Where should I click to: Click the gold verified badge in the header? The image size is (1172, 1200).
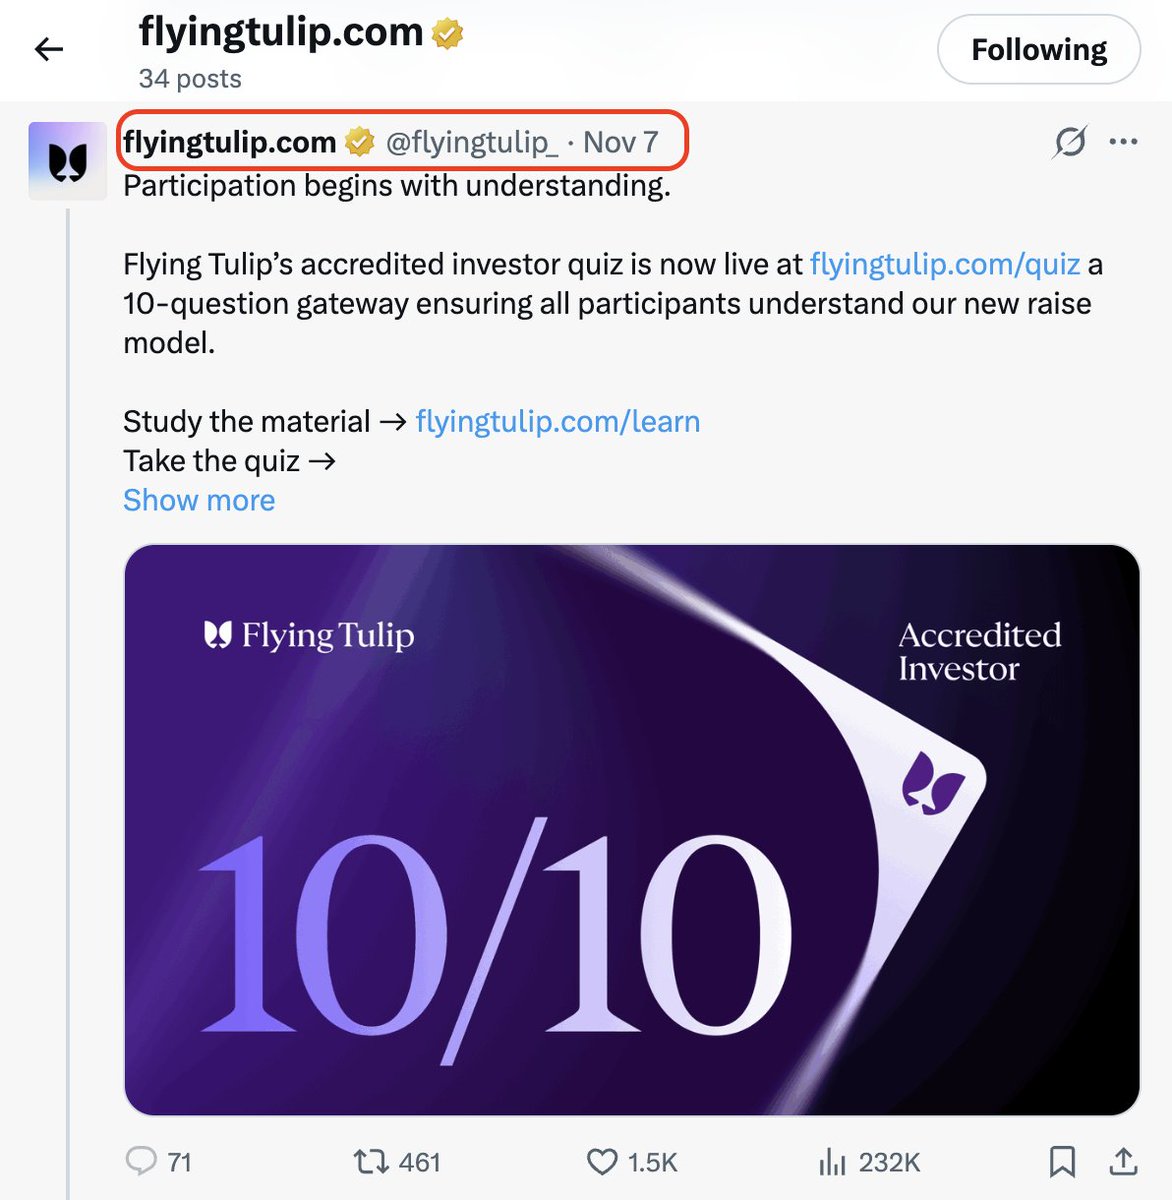pyautogui.click(x=447, y=34)
